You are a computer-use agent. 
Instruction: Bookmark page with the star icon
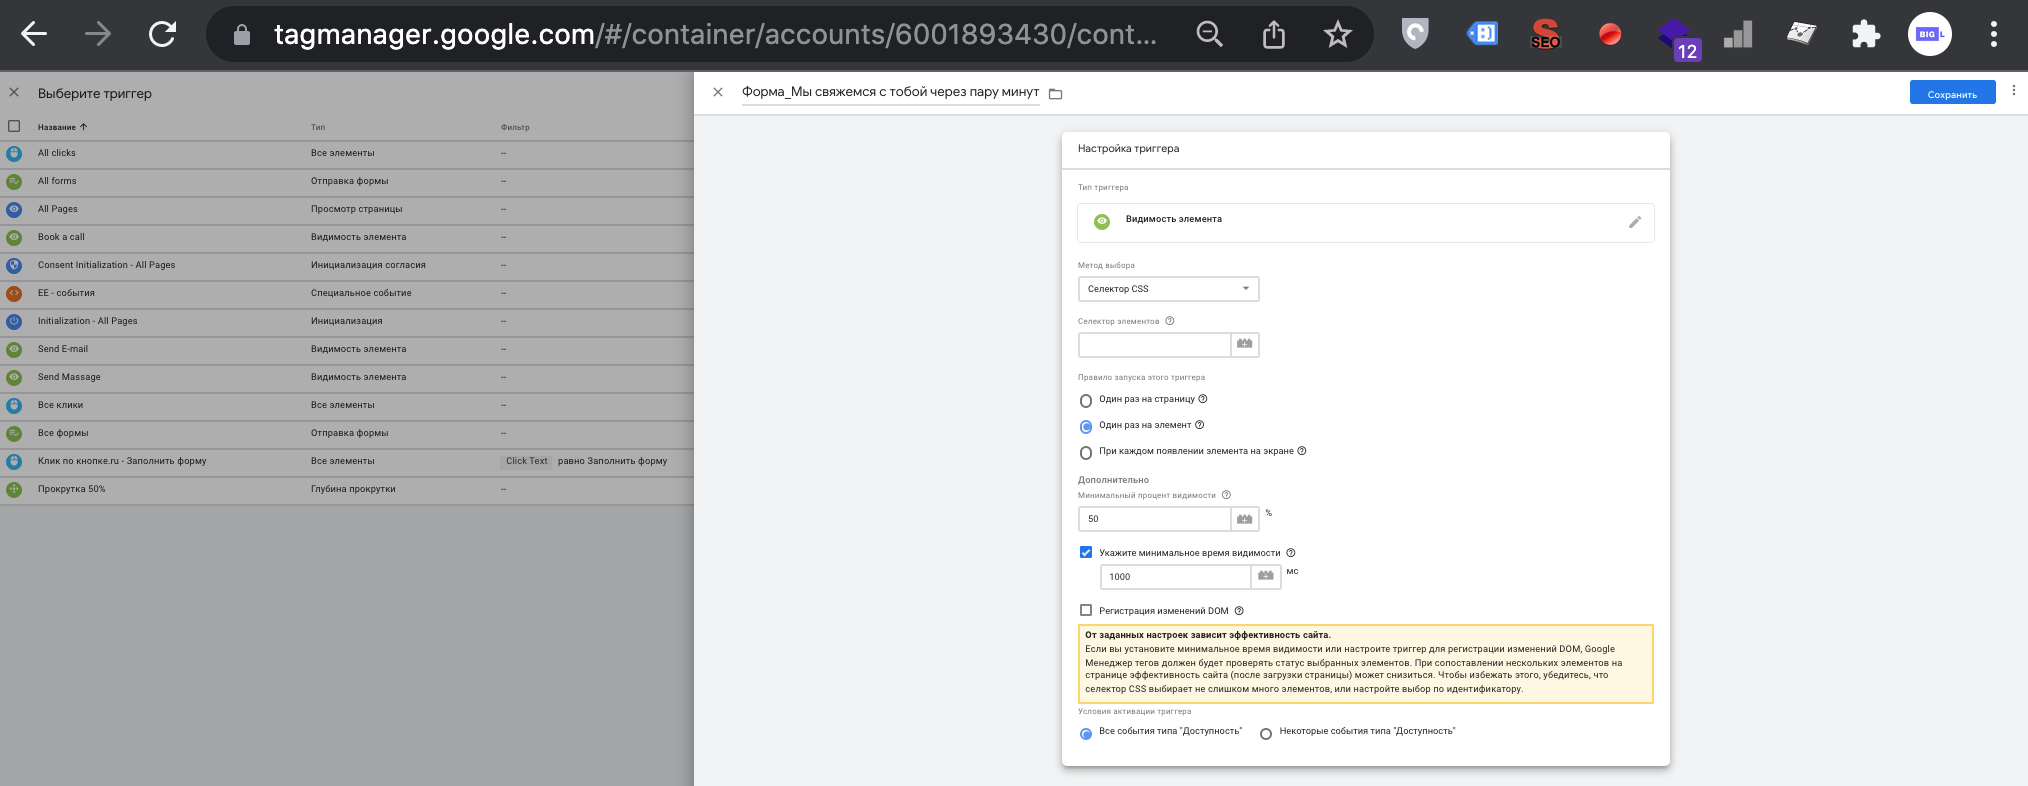click(x=1337, y=35)
